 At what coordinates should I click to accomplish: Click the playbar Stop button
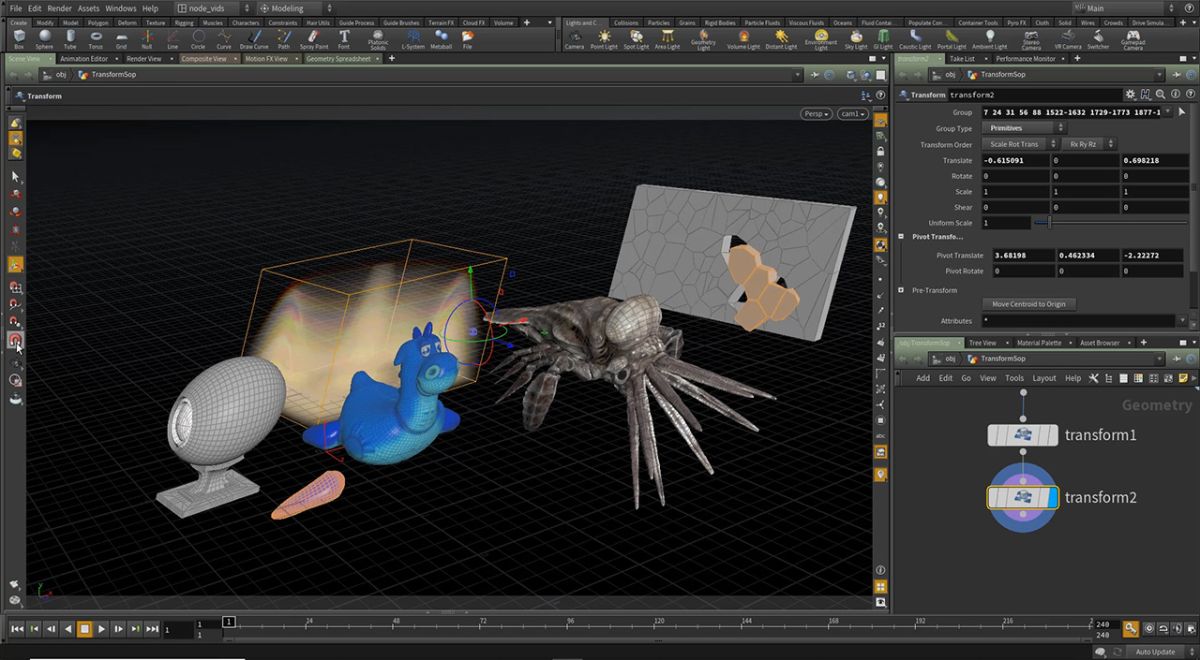(x=84, y=629)
